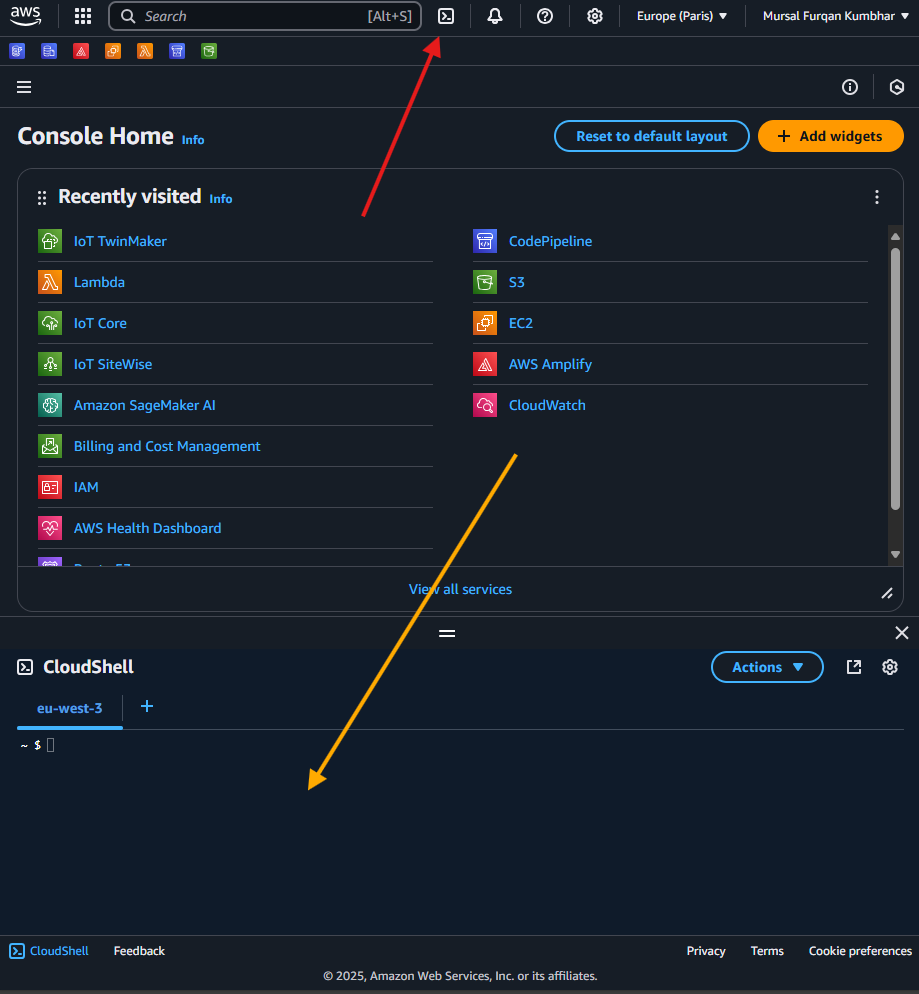Open the CloudWatch link
Viewport: 919px width, 994px height.
(x=547, y=405)
